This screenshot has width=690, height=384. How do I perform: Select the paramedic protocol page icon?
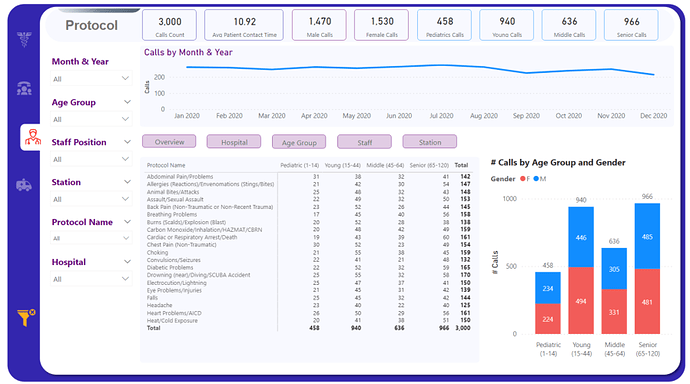(x=33, y=137)
